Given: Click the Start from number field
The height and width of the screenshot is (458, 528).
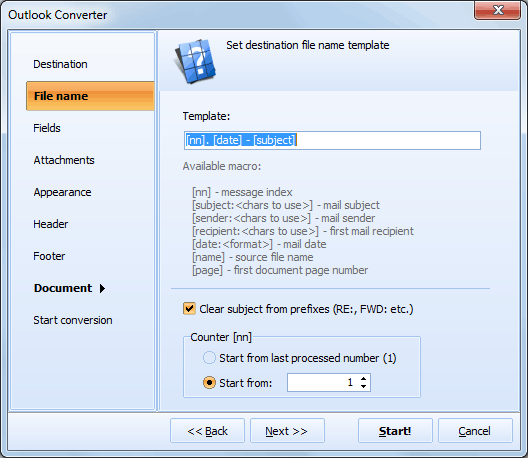Looking at the screenshot, I should coord(323,383).
